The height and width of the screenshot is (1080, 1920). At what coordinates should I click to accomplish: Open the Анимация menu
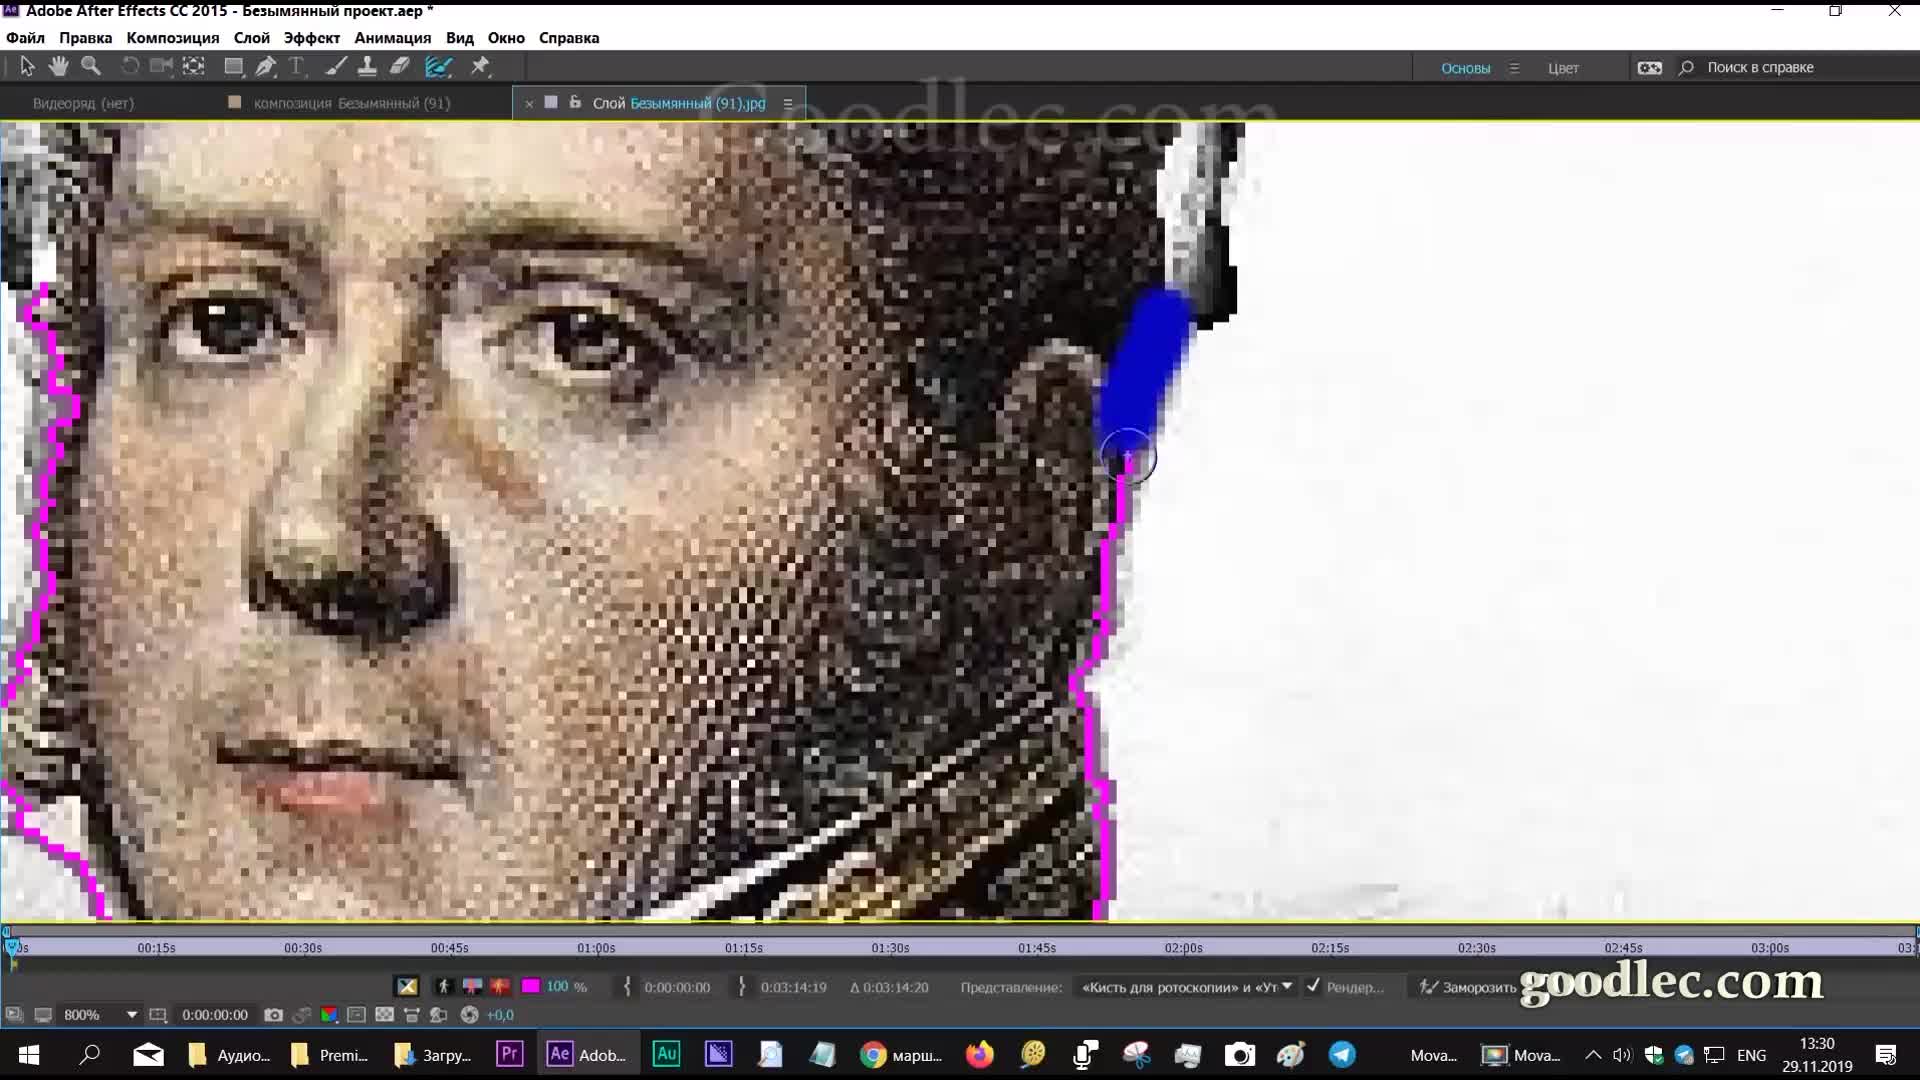392,38
